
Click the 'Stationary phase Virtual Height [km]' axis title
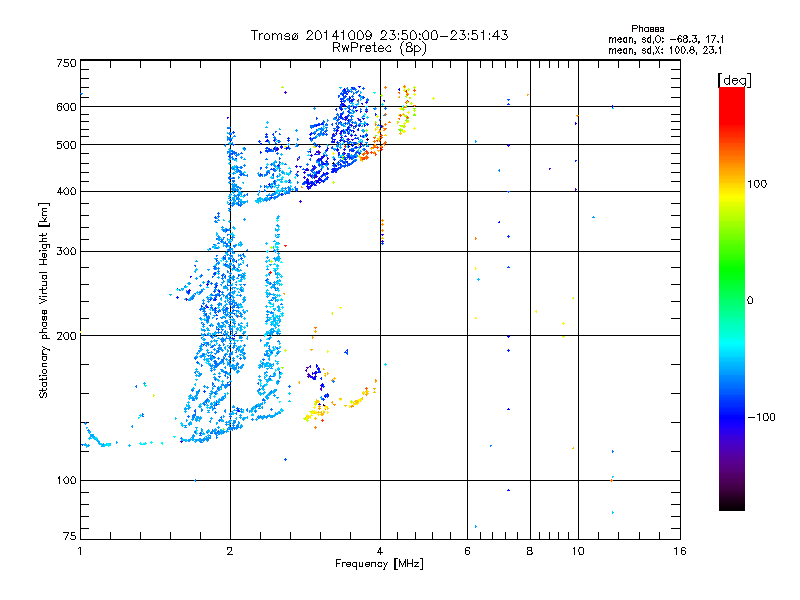44,300
